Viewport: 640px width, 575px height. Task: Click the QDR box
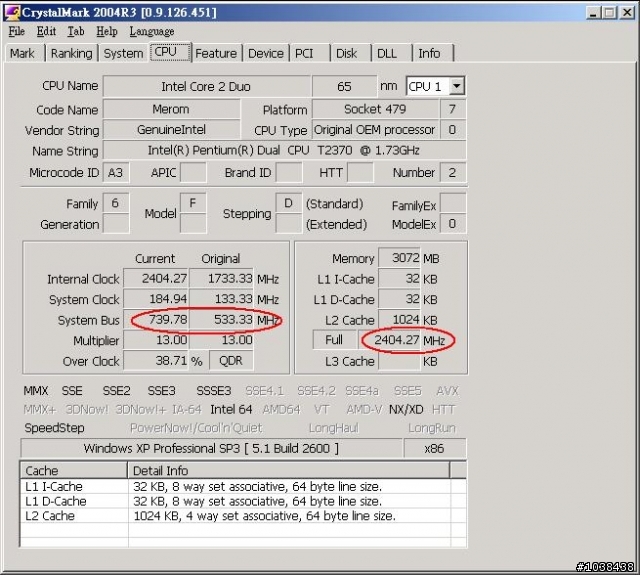(x=231, y=361)
